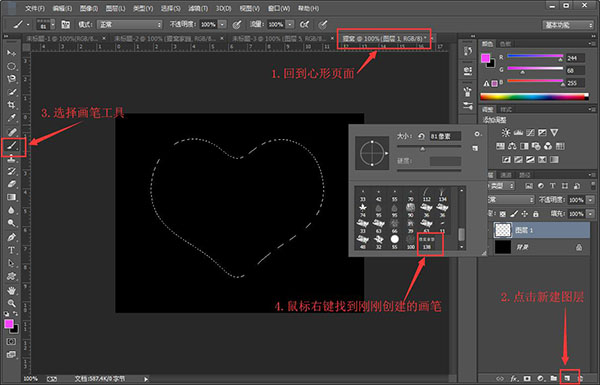Click the foreground color swatch in Color panel
Image resolution: width=600 pixels, height=385 pixels.
[485, 58]
